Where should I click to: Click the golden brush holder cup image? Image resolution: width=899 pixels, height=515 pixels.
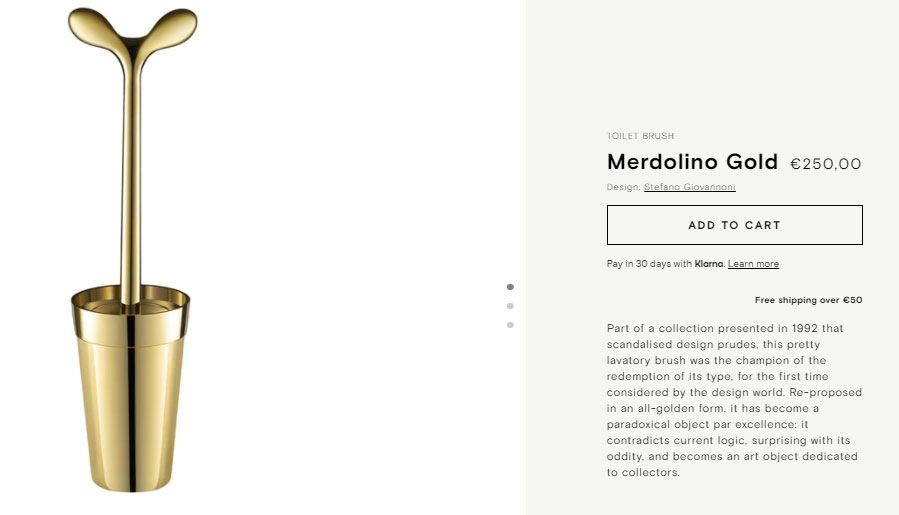[x=130, y=410]
